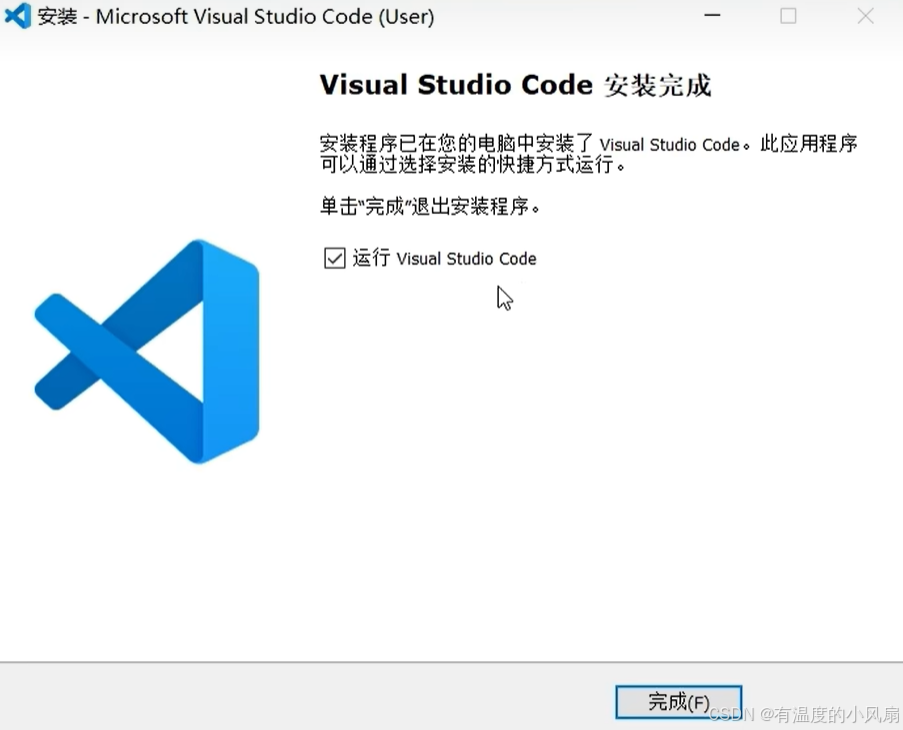Minimize the installer window
Viewport: 903px width, 730px height.
(712, 16)
